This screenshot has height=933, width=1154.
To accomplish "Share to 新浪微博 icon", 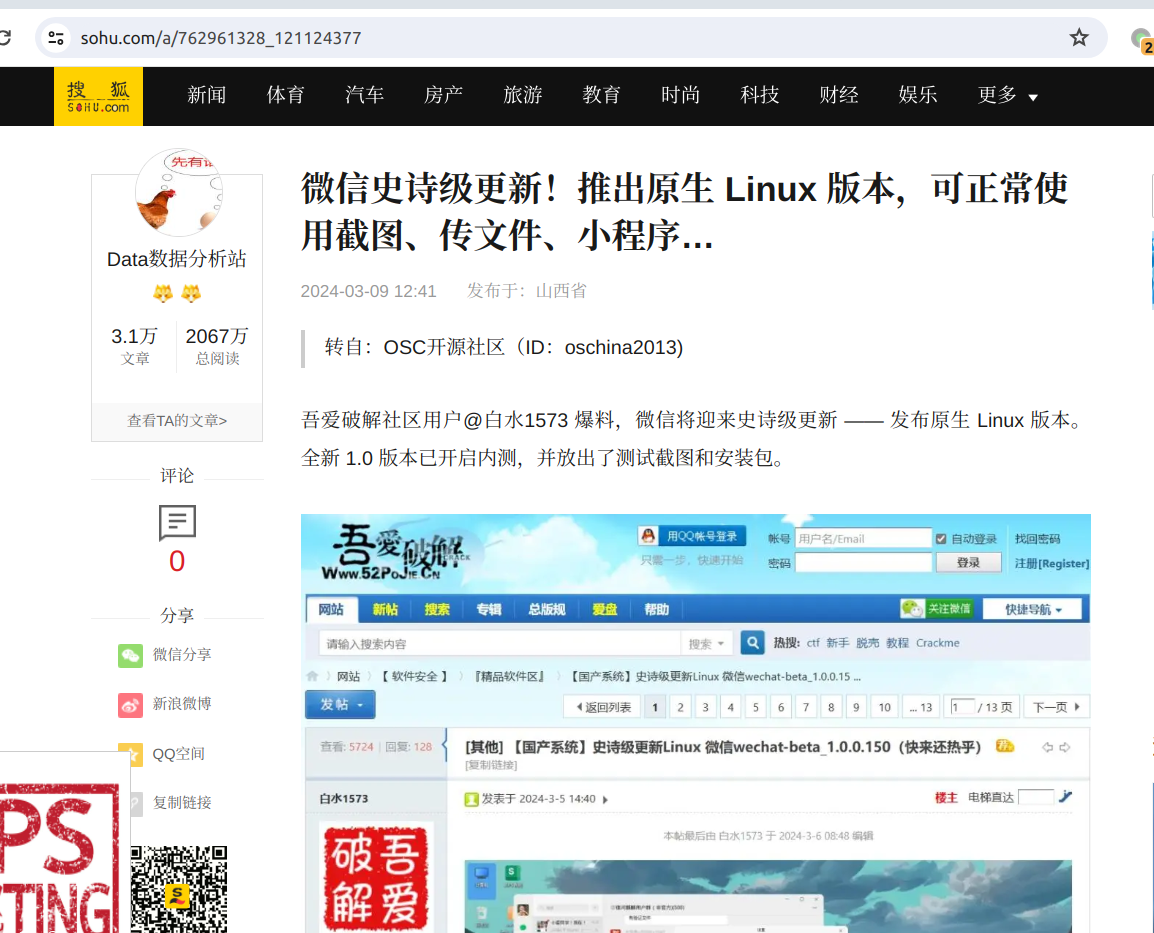I will [x=130, y=704].
